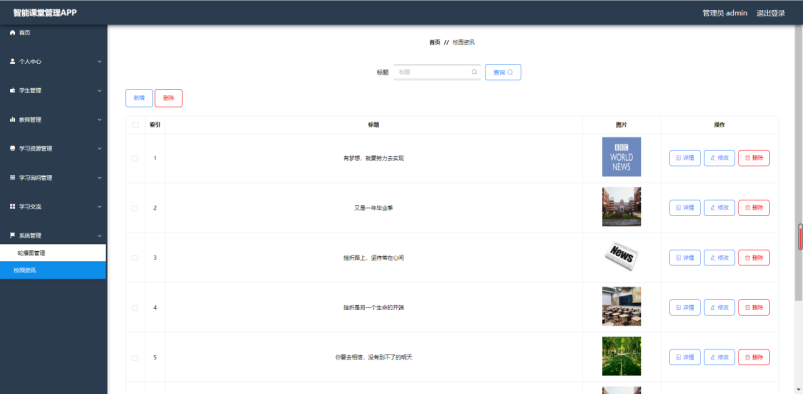Open 详情 for row 5
Image resolution: width=803 pixels, height=394 pixels.
pyautogui.click(x=685, y=357)
